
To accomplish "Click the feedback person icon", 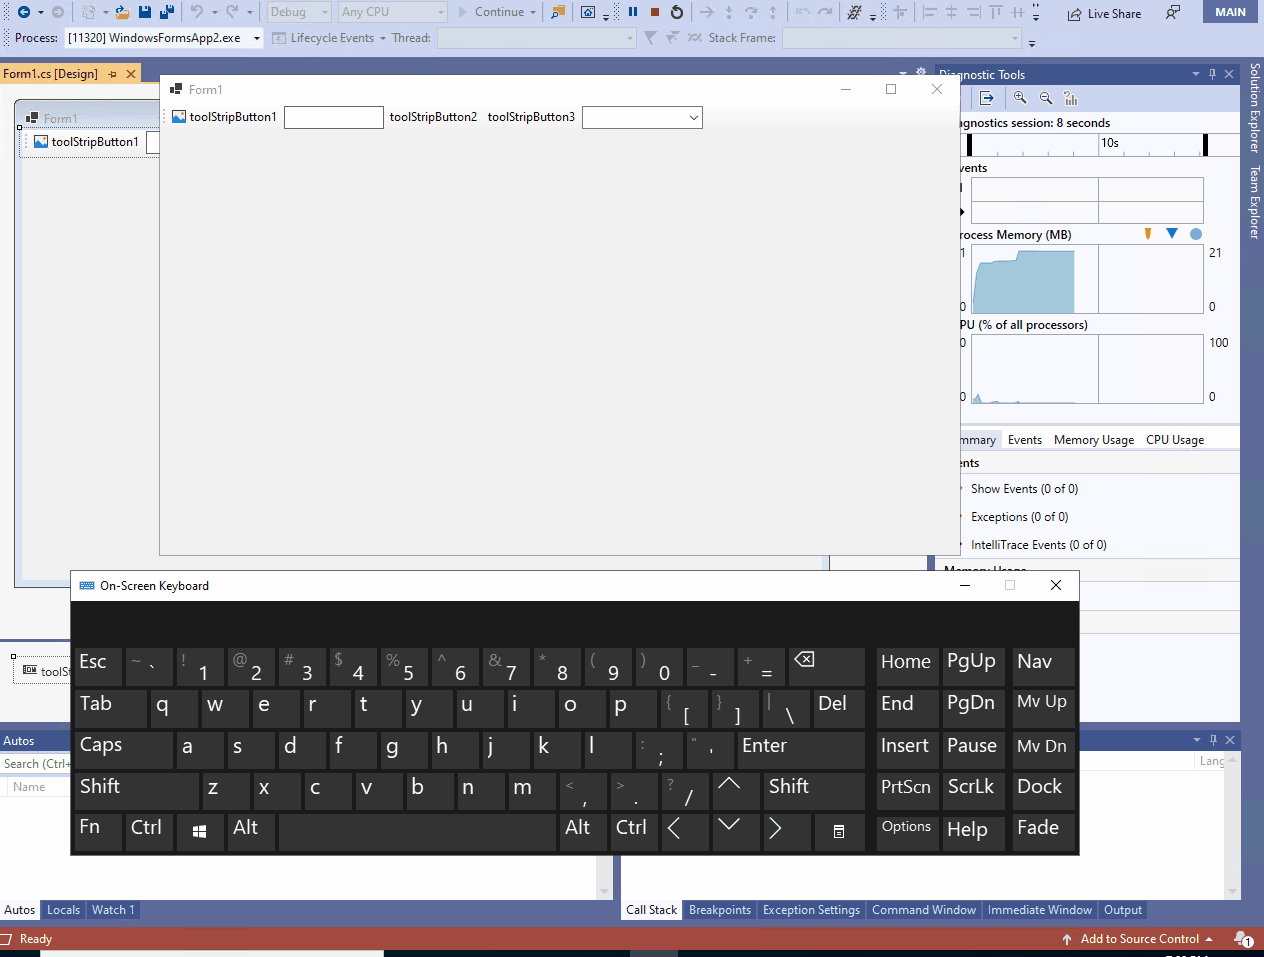I will click(1173, 12).
